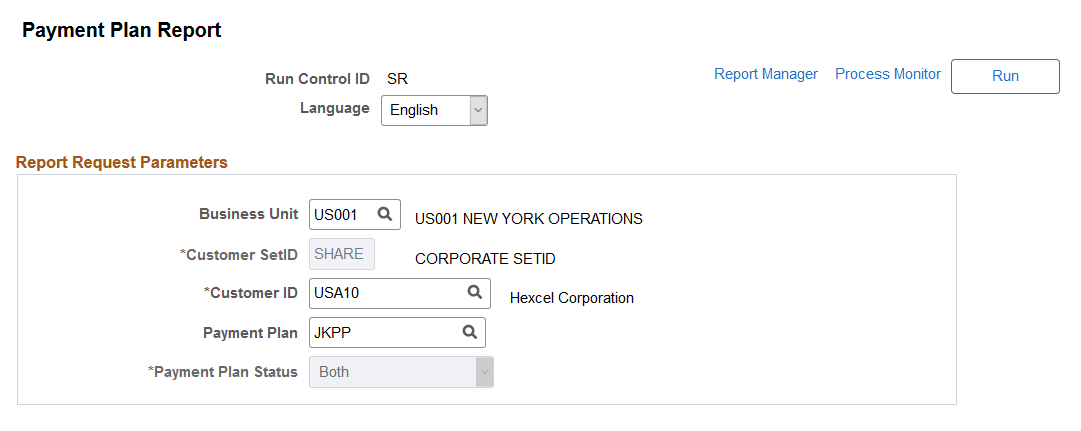Click the Payment Plan Report page title
Image resolution: width=1081 pixels, height=431 pixels.
pos(121,31)
